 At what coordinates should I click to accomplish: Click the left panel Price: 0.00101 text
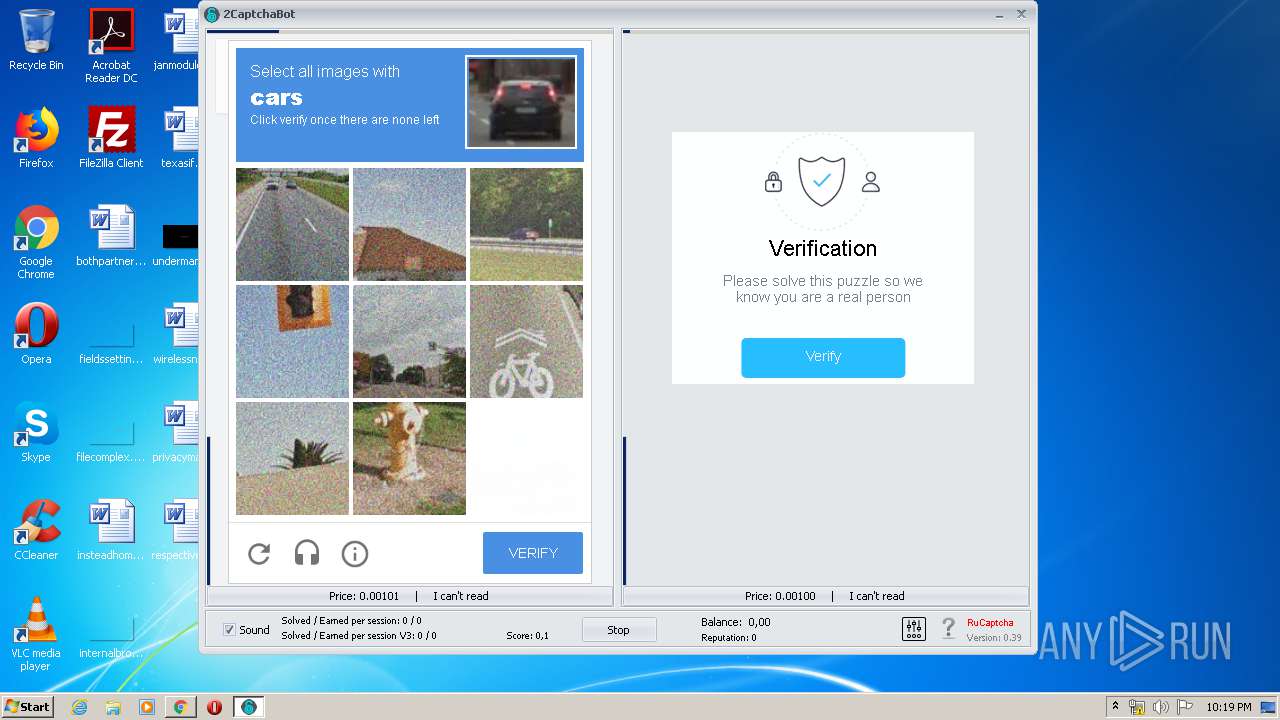point(364,596)
